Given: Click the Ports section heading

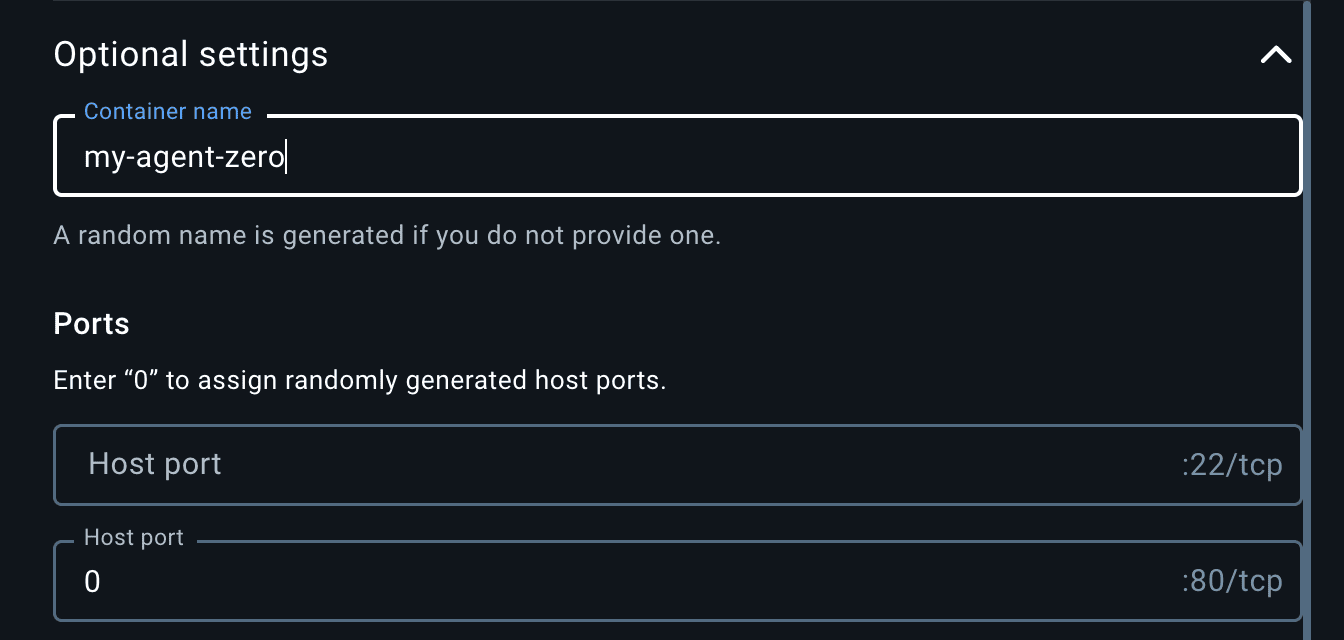Looking at the screenshot, I should (x=91, y=323).
